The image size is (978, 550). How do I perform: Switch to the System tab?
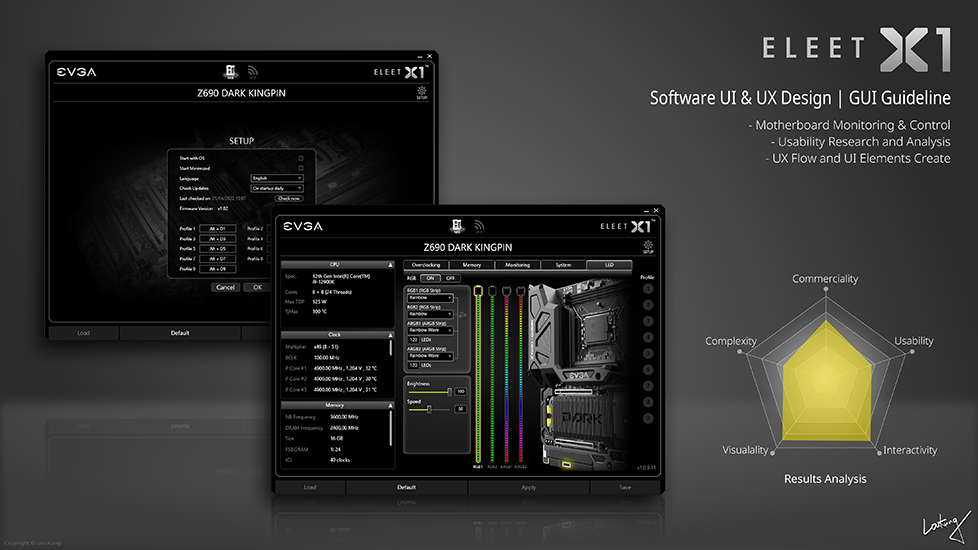563,265
